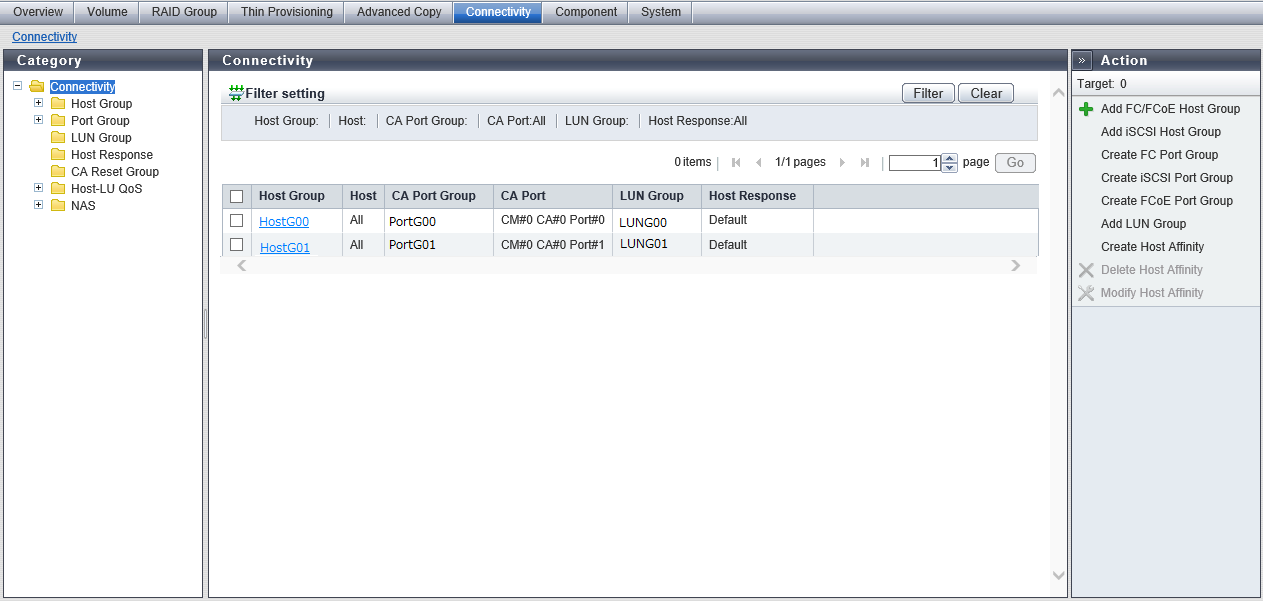Click the Host Response folder icon
1263x601 pixels.
(58, 155)
